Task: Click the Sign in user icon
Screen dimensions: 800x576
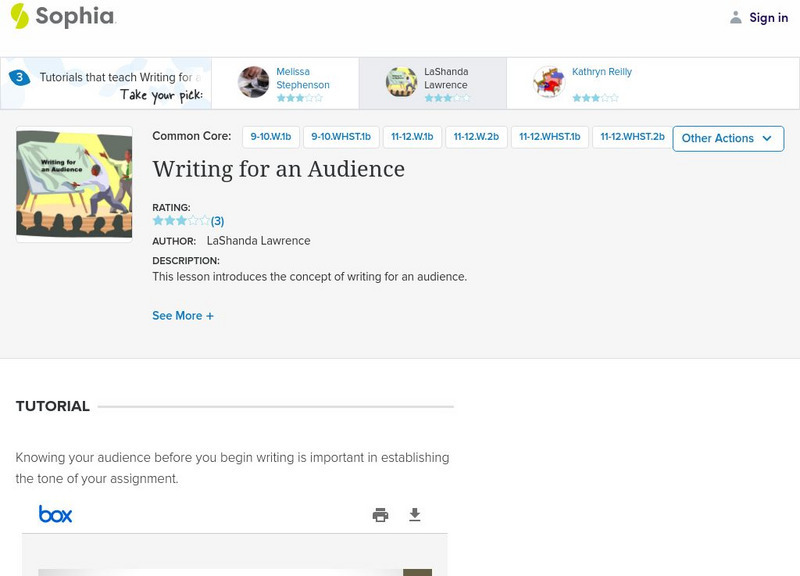Action: pos(736,17)
